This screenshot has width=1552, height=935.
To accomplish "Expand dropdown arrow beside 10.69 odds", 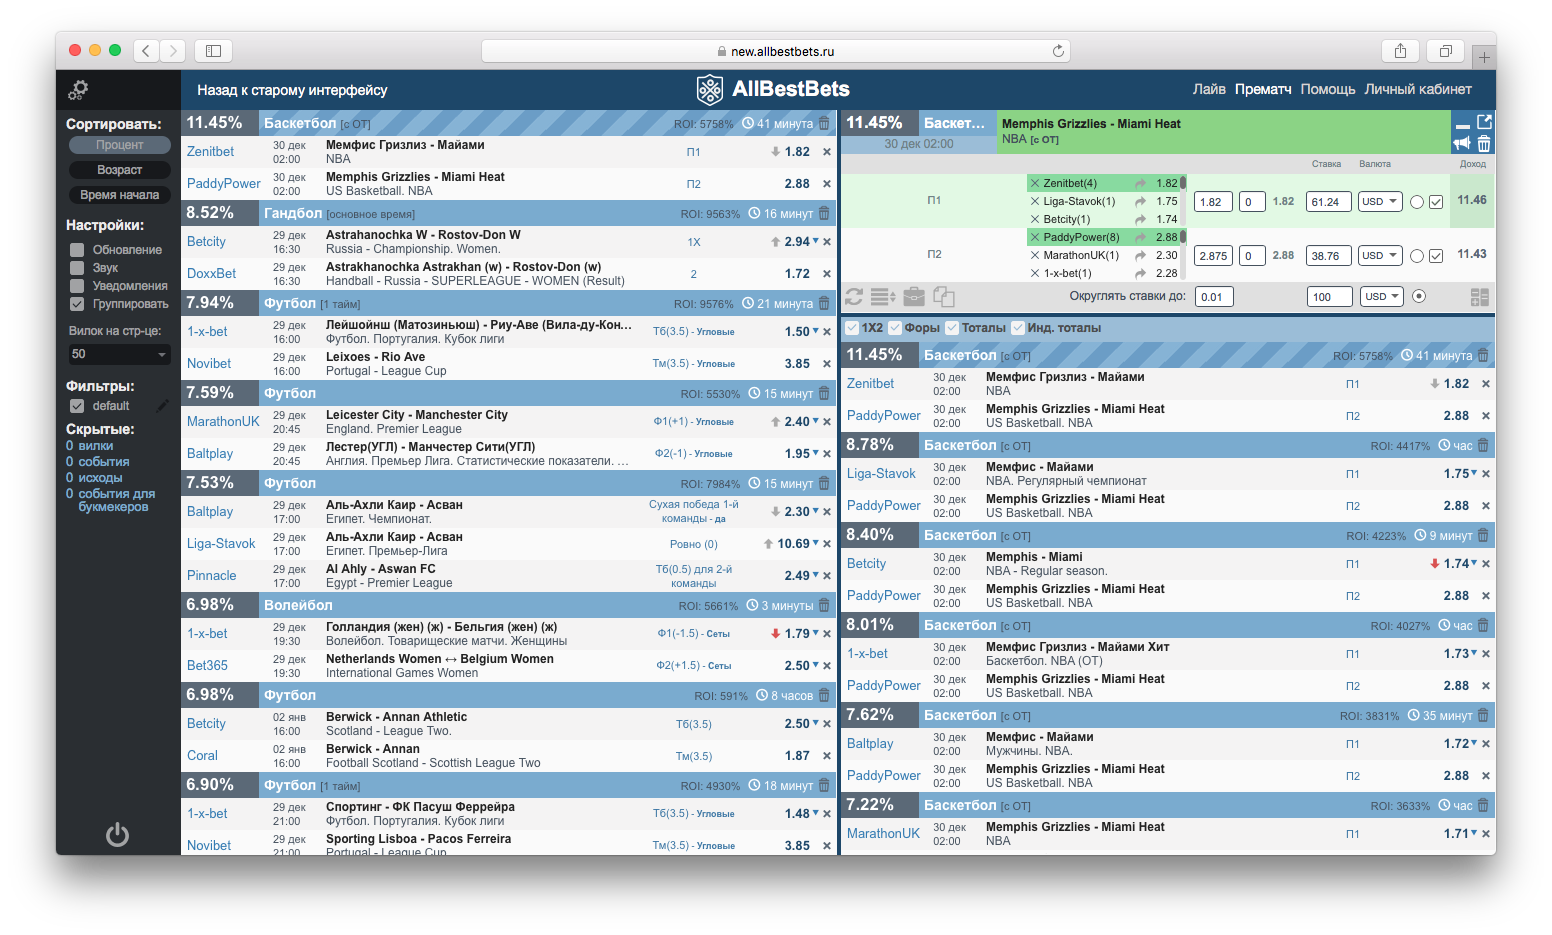I will click(x=816, y=543).
